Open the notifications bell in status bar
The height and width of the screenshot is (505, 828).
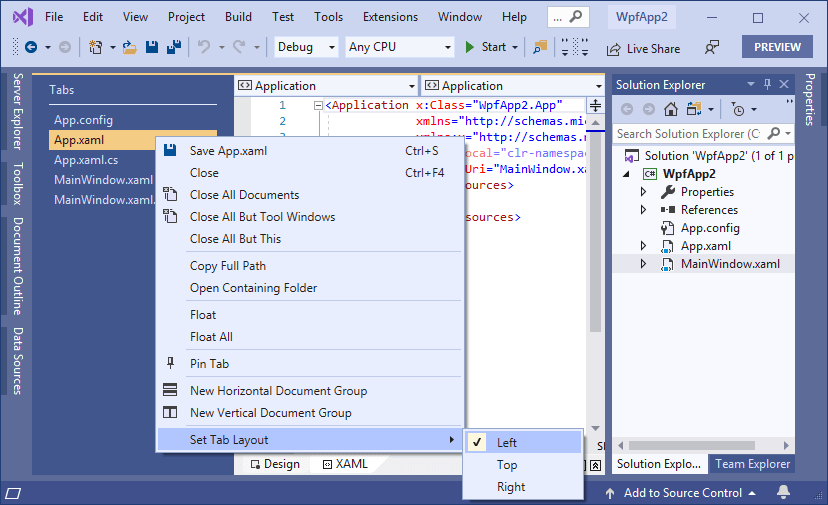pyautogui.click(x=783, y=492)
